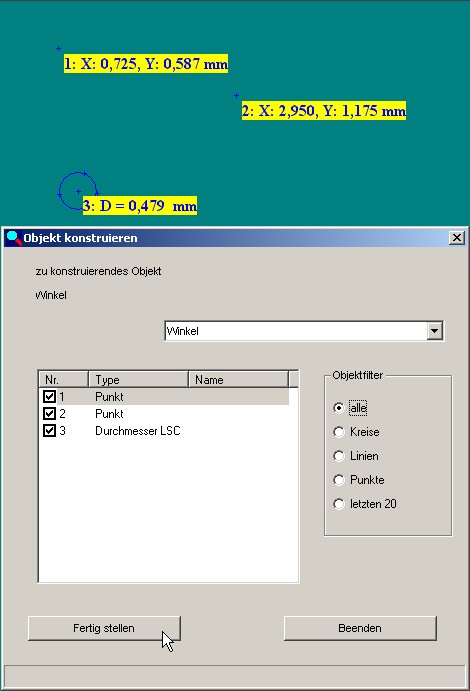Click the 'Fertig stellen' button
470x691 pixels.
[104, 628]
